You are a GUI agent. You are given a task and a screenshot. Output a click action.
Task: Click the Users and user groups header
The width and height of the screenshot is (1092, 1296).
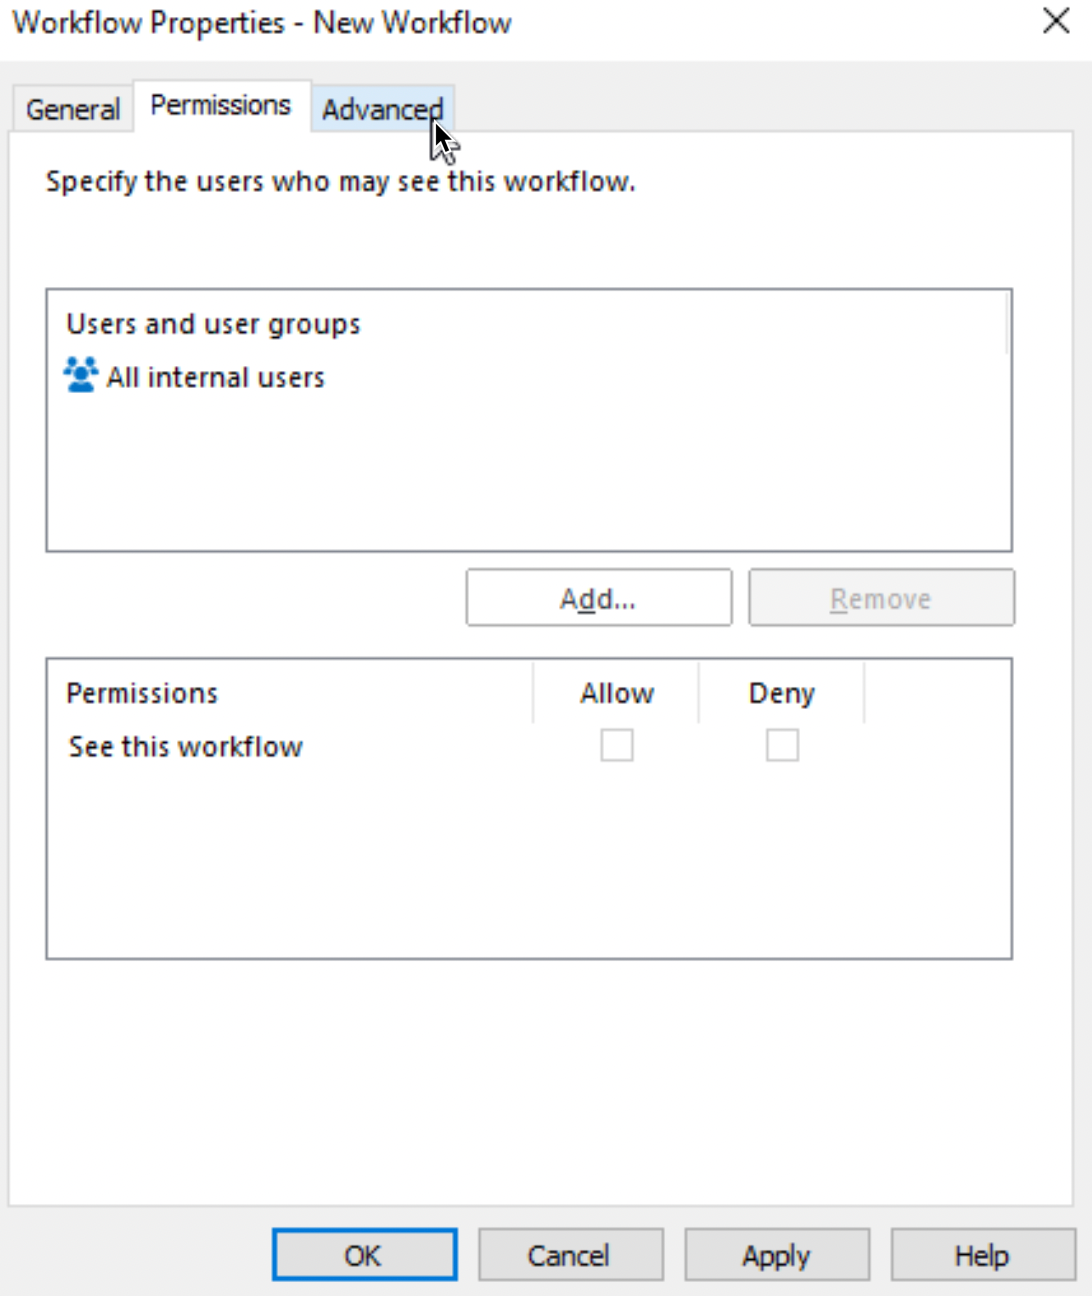pyautogui.click(x=213, y=324)
